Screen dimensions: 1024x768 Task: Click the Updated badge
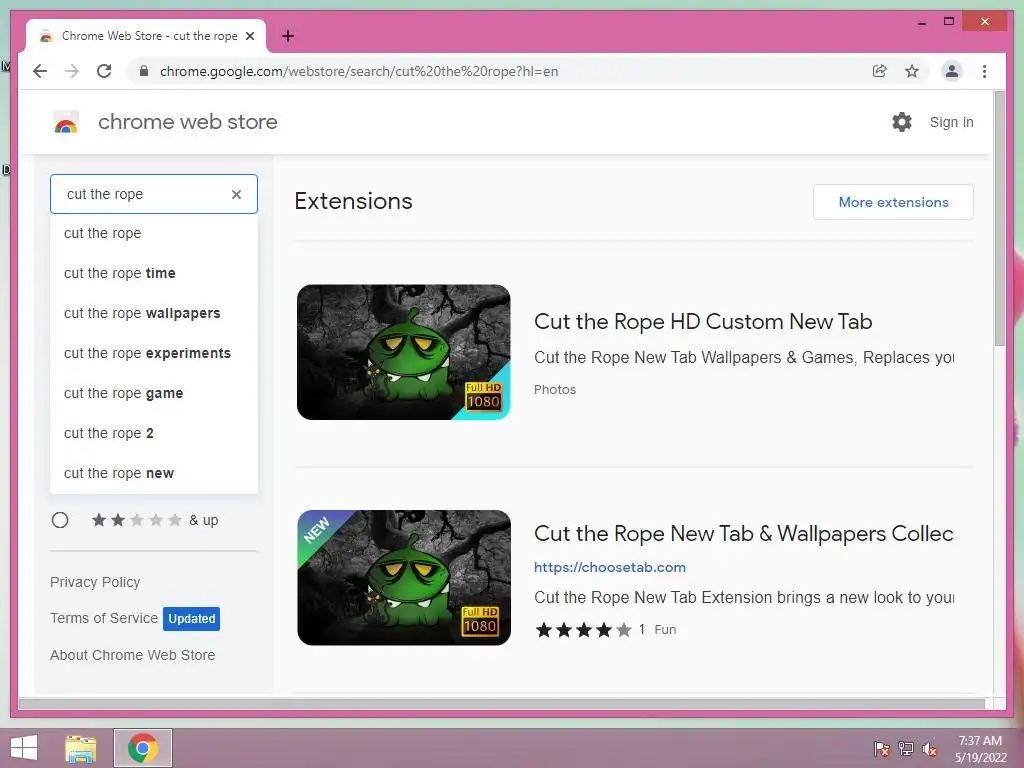191,618
